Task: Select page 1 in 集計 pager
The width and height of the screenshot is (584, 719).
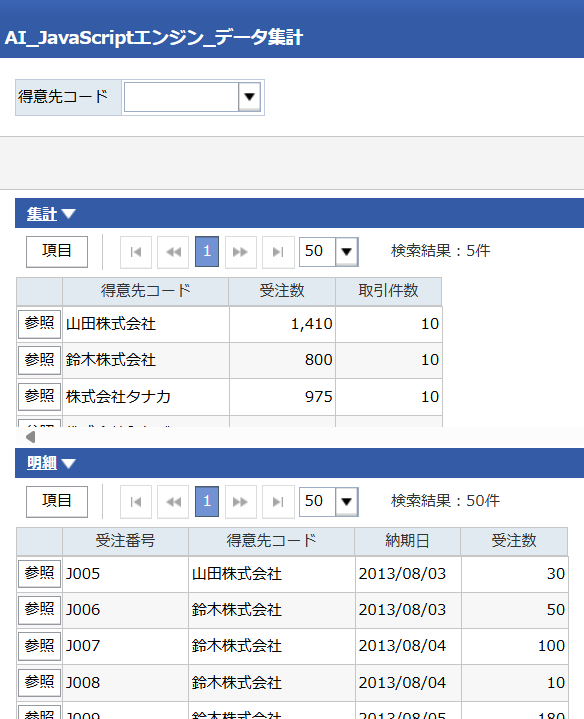Action: (207, 251)
